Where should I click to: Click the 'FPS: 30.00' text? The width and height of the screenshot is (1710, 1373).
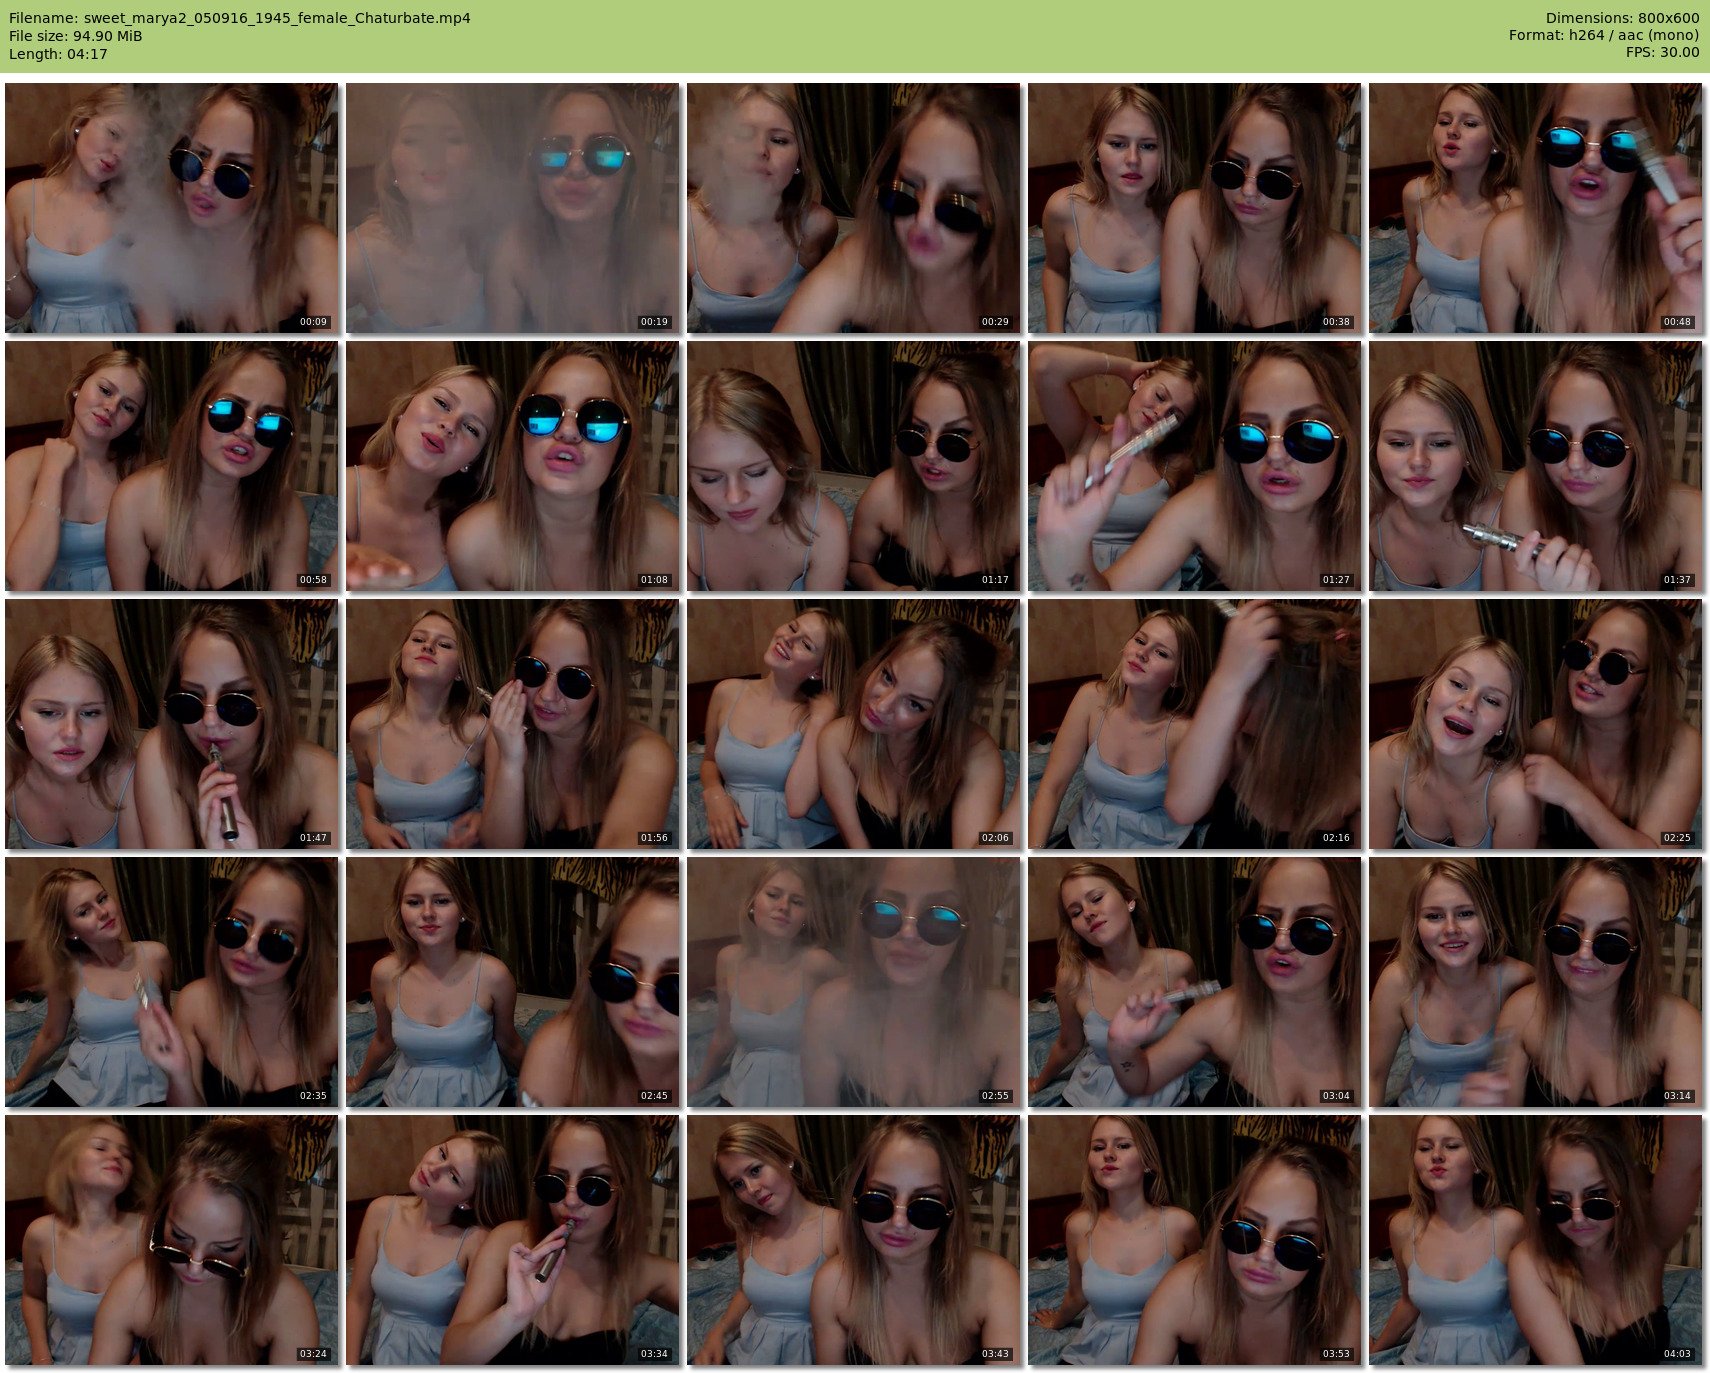click(x=1662, y=53)
